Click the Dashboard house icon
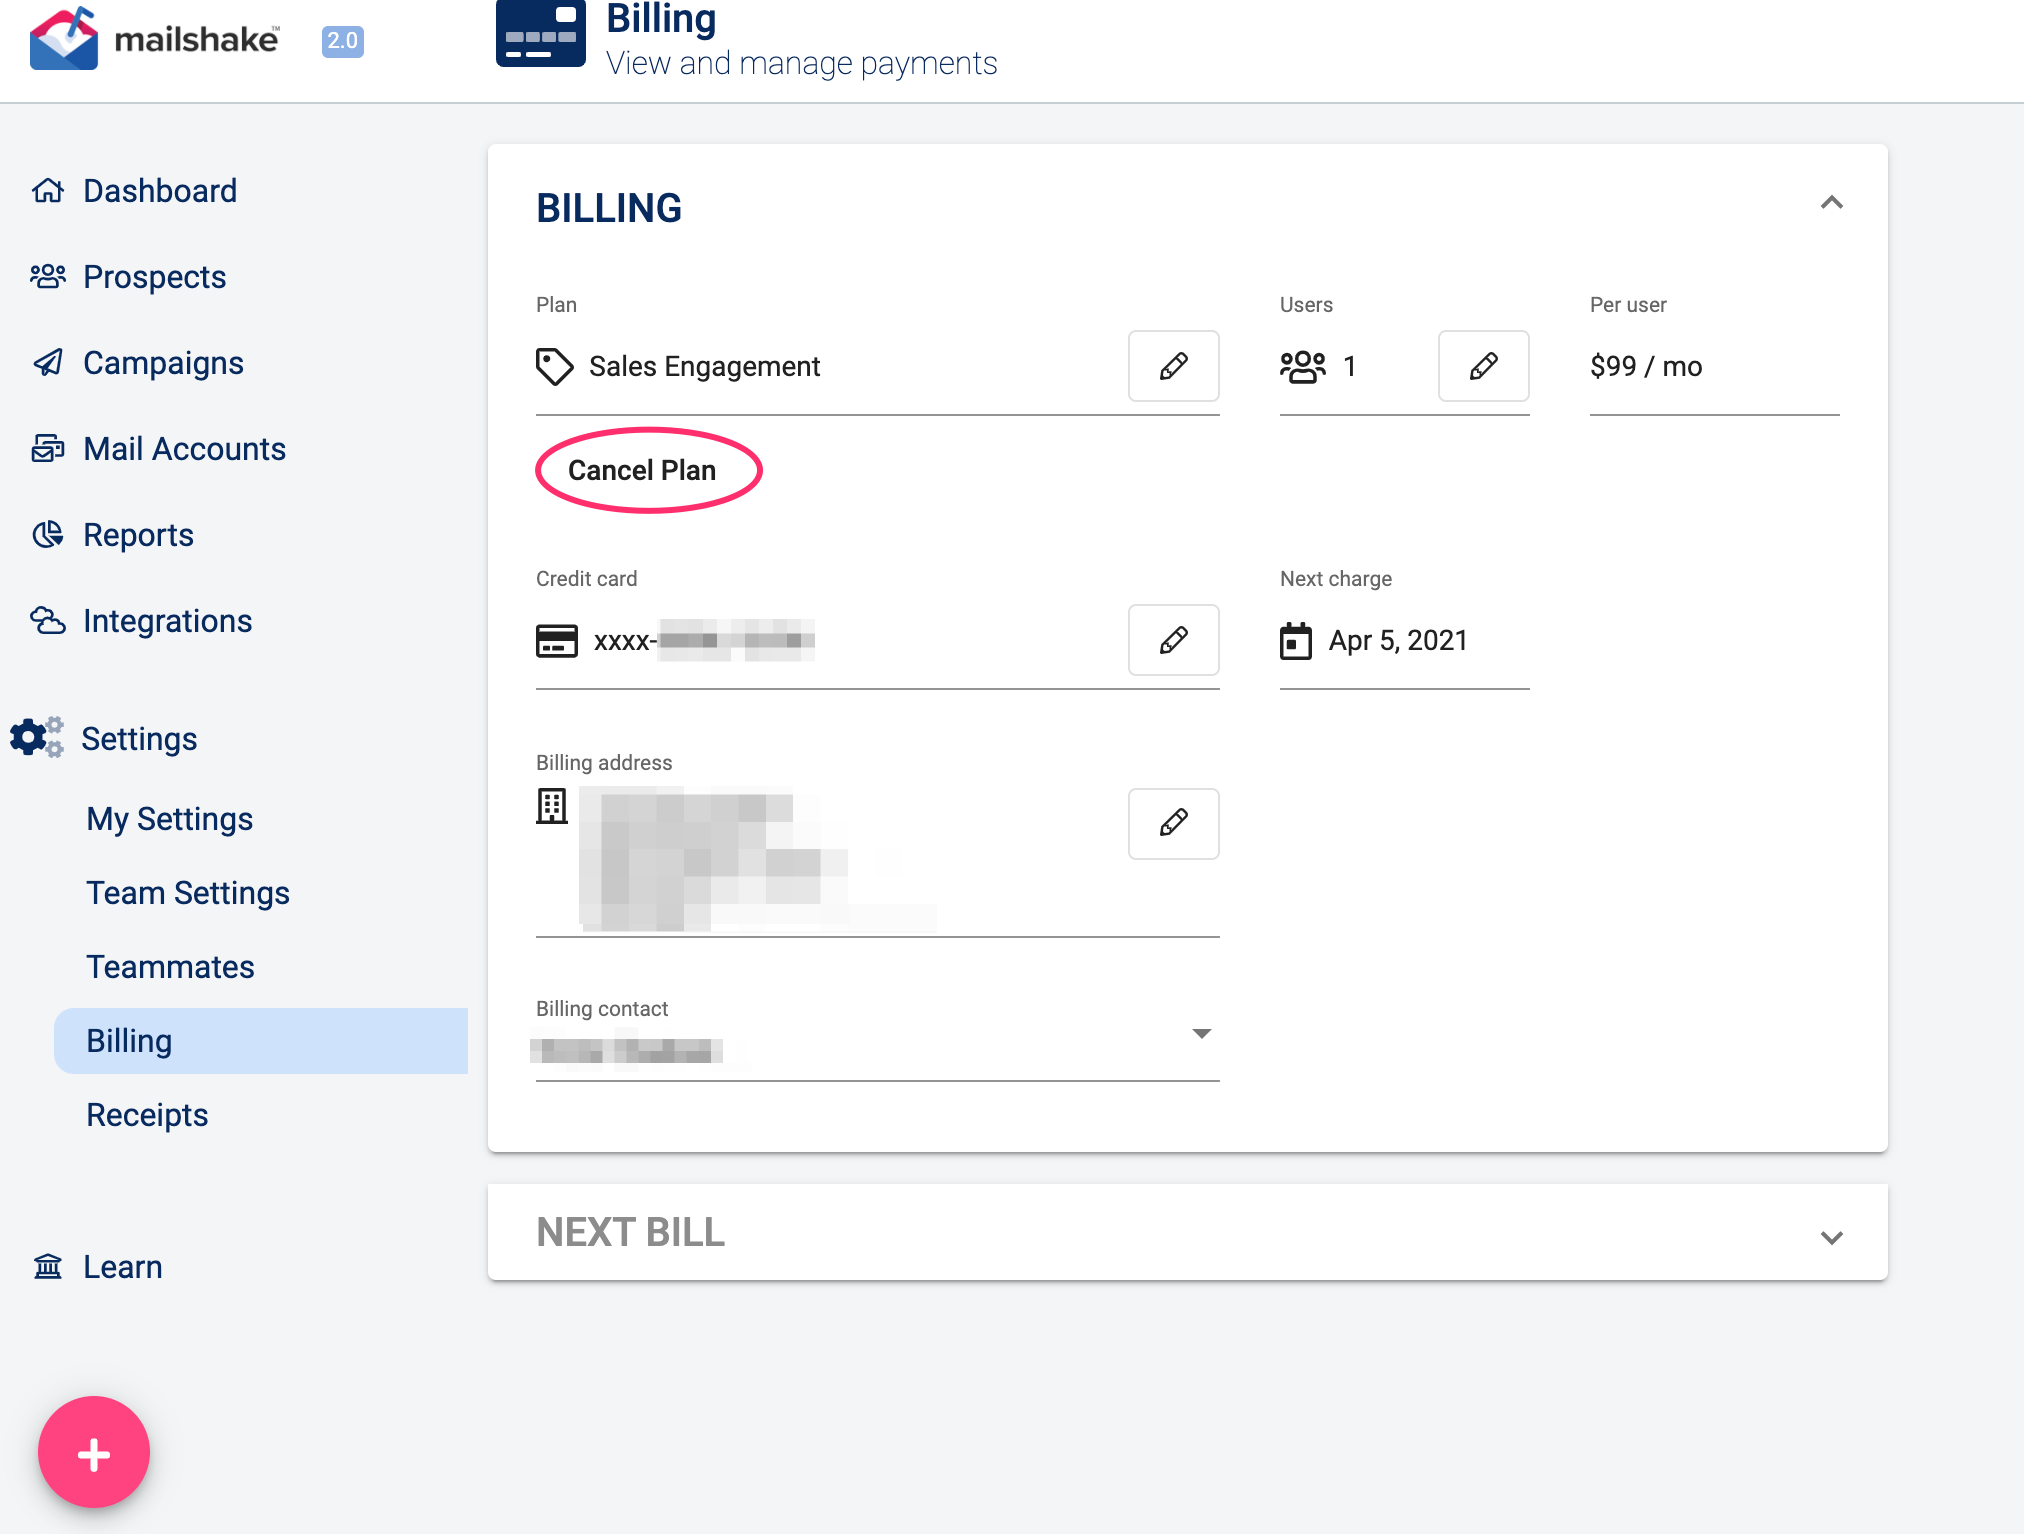The image size is (2024, 1534). tap(48, 190)
